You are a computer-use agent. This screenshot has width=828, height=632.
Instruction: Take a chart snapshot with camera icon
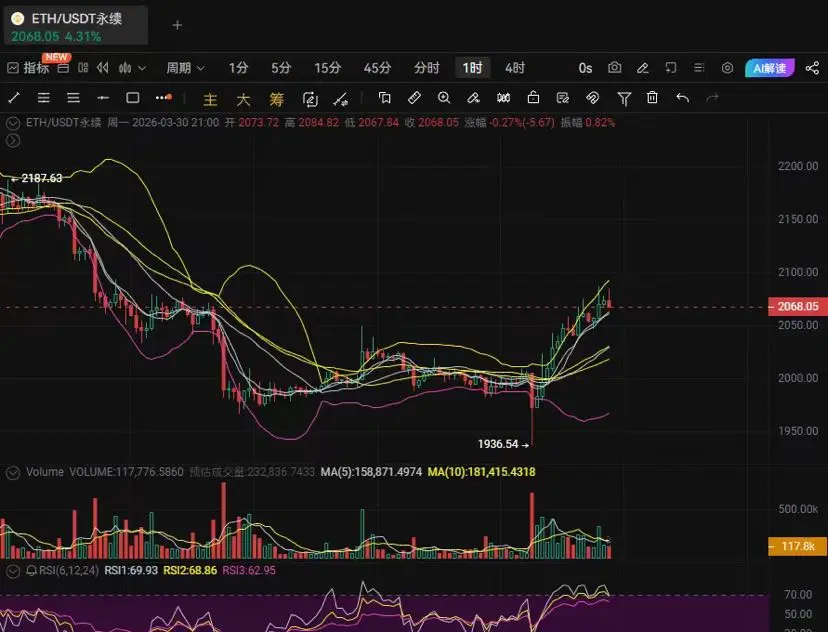pos(615,68)
